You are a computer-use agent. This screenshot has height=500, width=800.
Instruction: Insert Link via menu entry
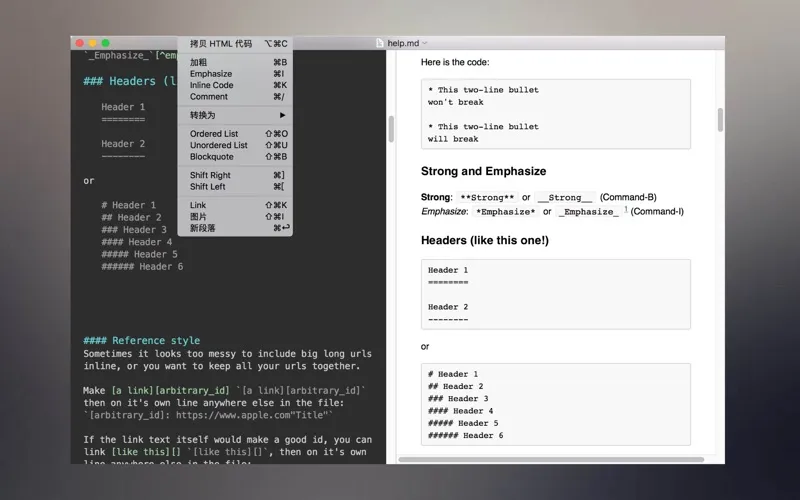pyautogui.click(x=235, y=205)
